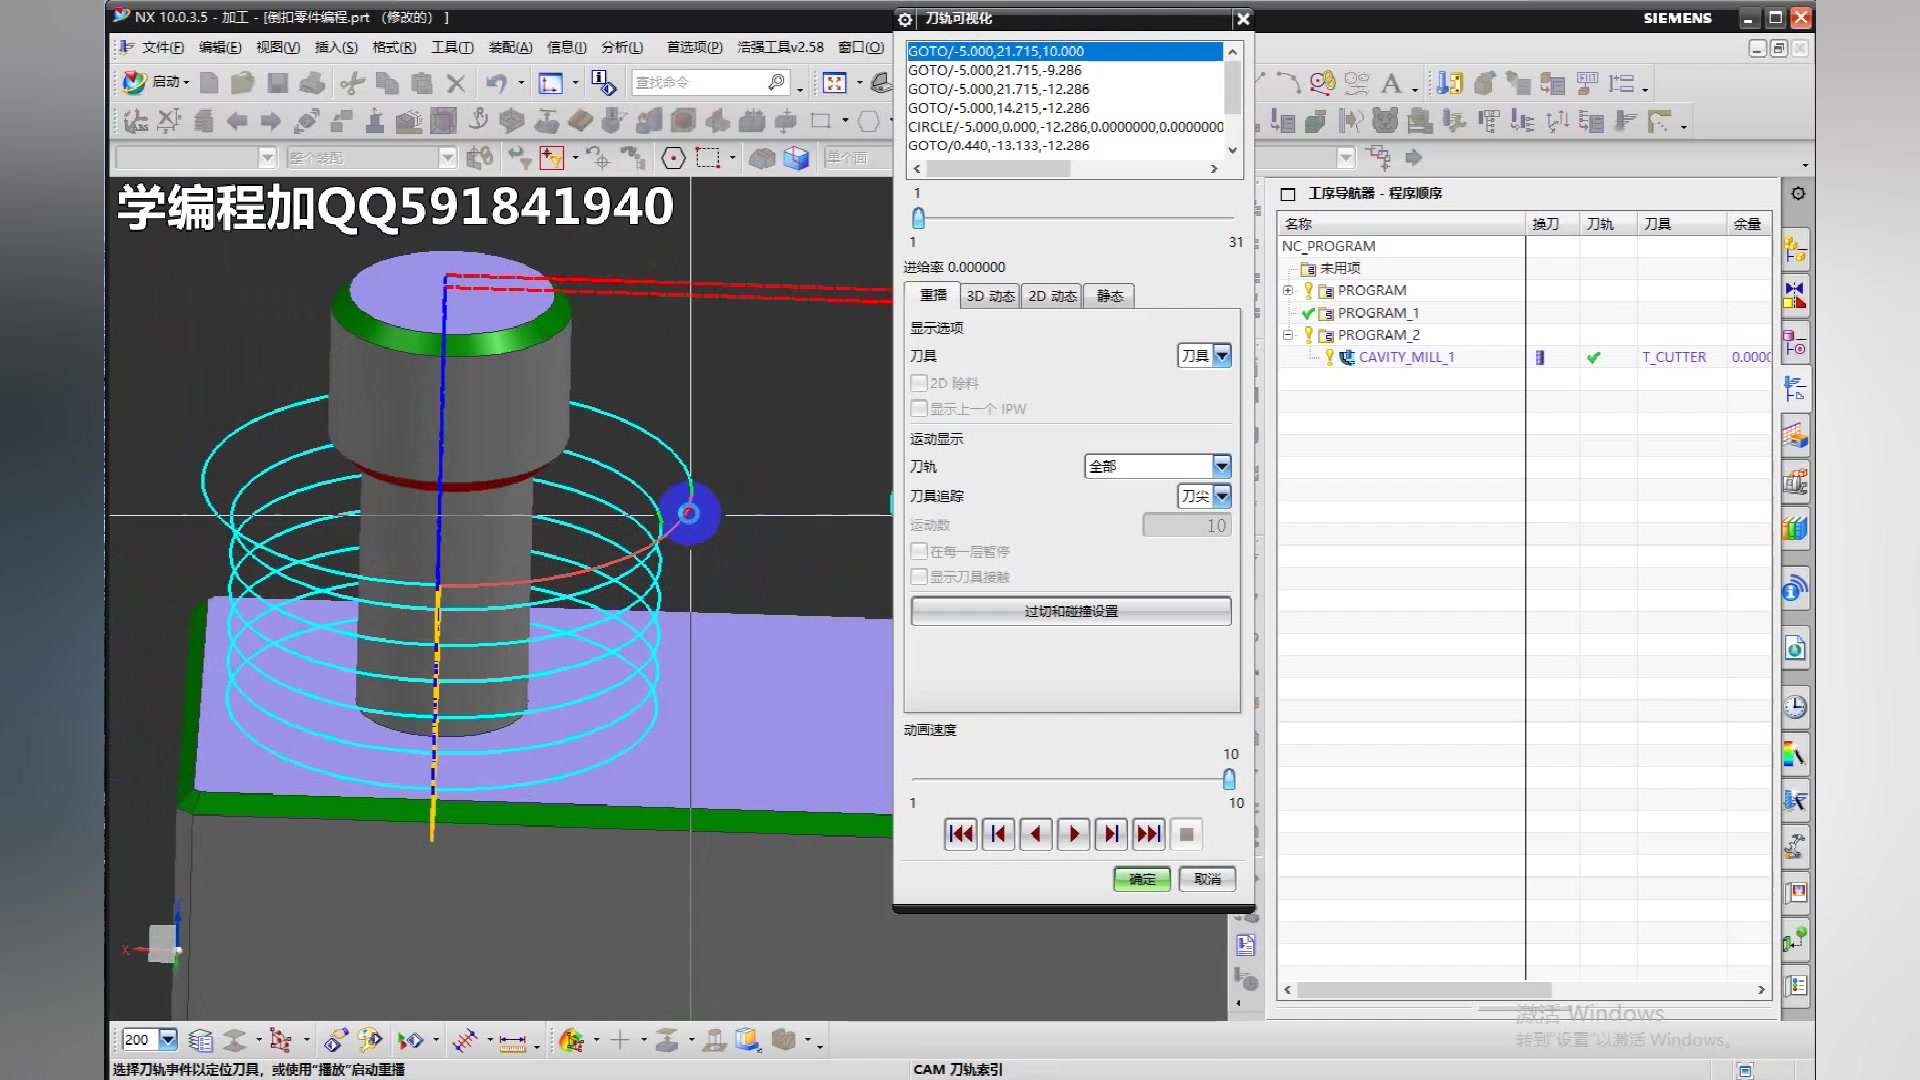Switch to the 3D 动态 tab

(990, 296)
